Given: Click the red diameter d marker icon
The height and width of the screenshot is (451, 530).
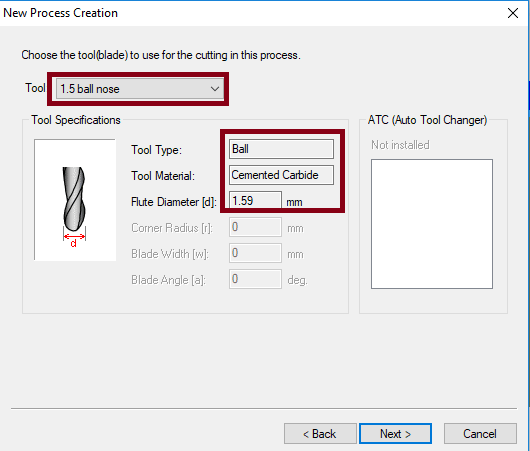Looking at the screenshot, I should click(x=74, y=238).
